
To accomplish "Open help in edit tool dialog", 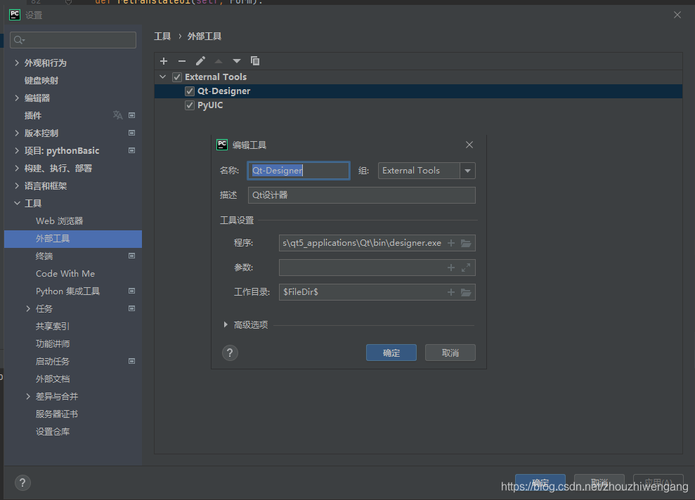I will 230,353.
